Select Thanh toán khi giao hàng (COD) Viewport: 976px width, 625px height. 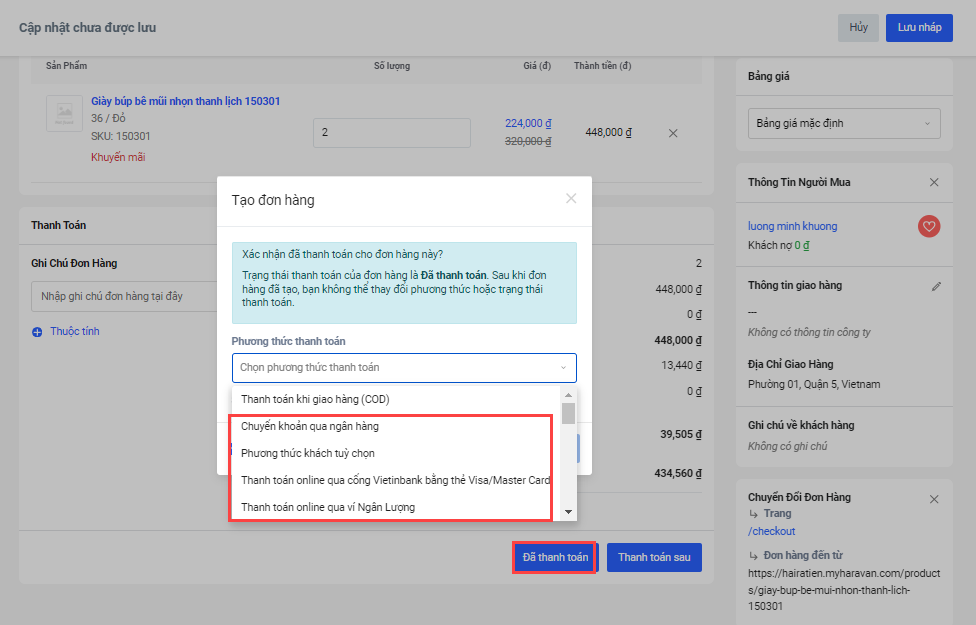click(315, 399)
